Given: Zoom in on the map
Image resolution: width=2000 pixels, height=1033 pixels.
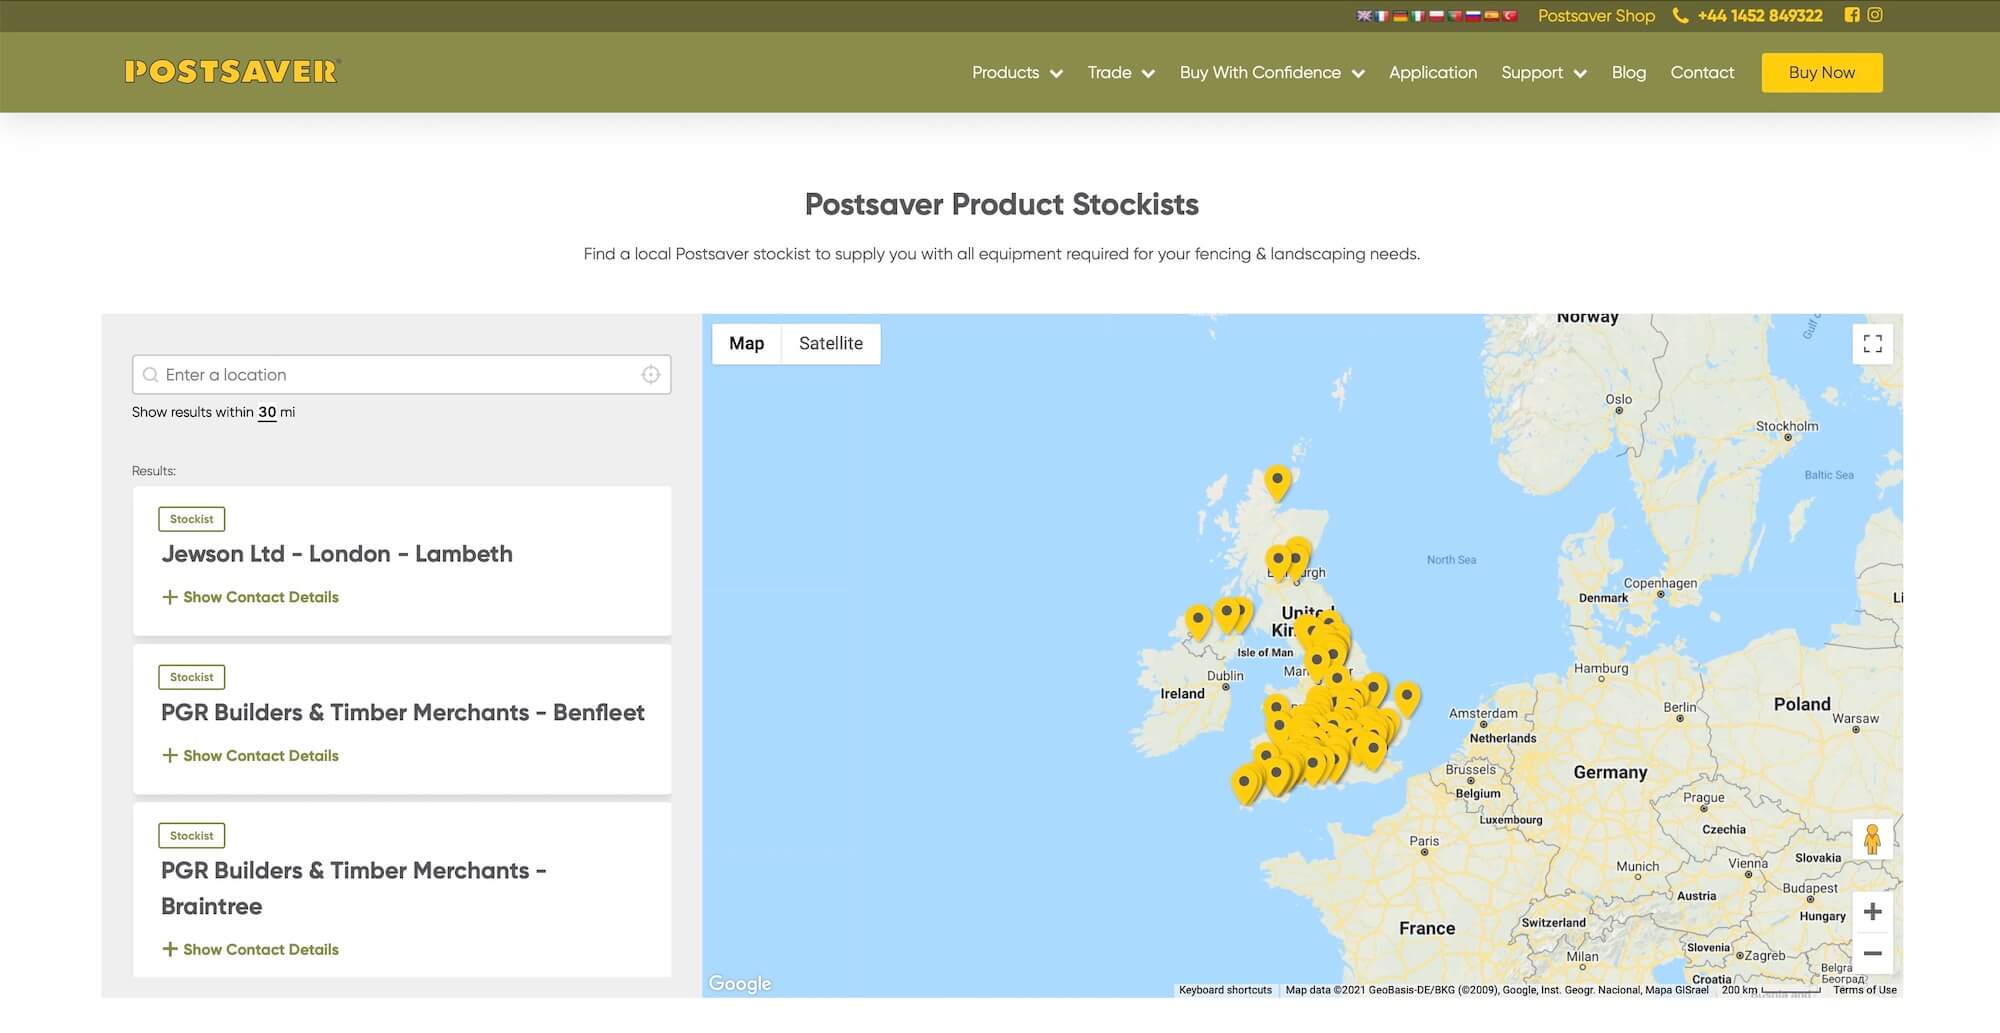Looking at the screenshot, I should 1873,912.
